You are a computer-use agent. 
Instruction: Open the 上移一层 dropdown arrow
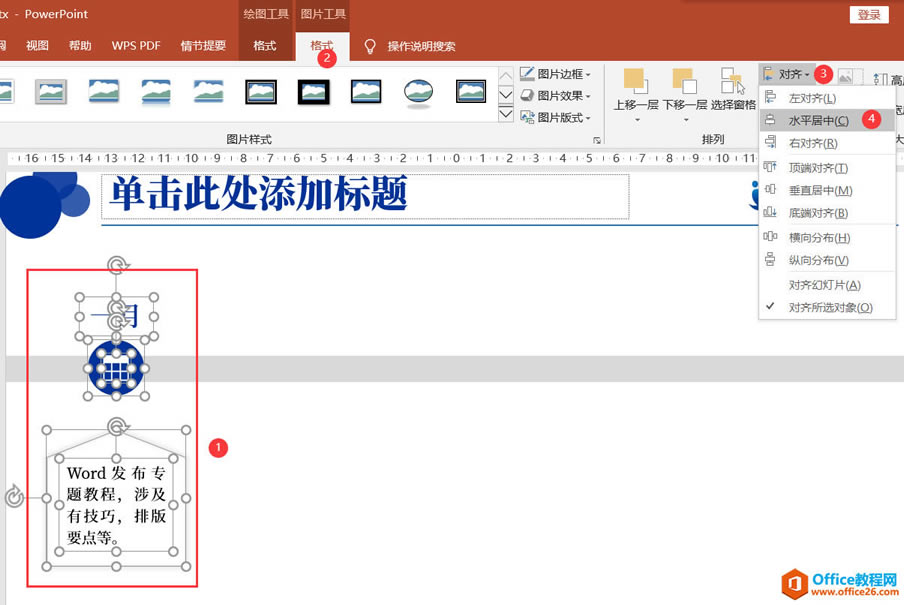pyautogui.click(x=637, y=118)
